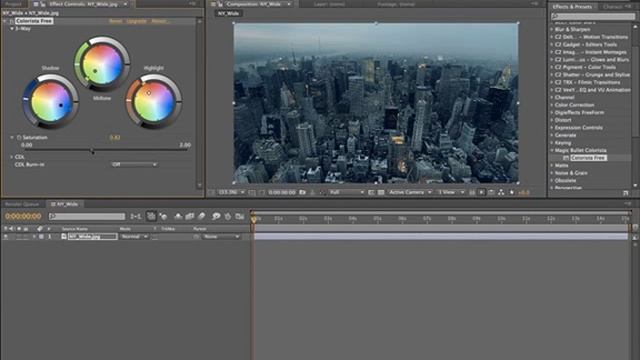Screen dimensions: 640x360
Task: Click the current timecode in timeline panel
Action: pos(23,216)
